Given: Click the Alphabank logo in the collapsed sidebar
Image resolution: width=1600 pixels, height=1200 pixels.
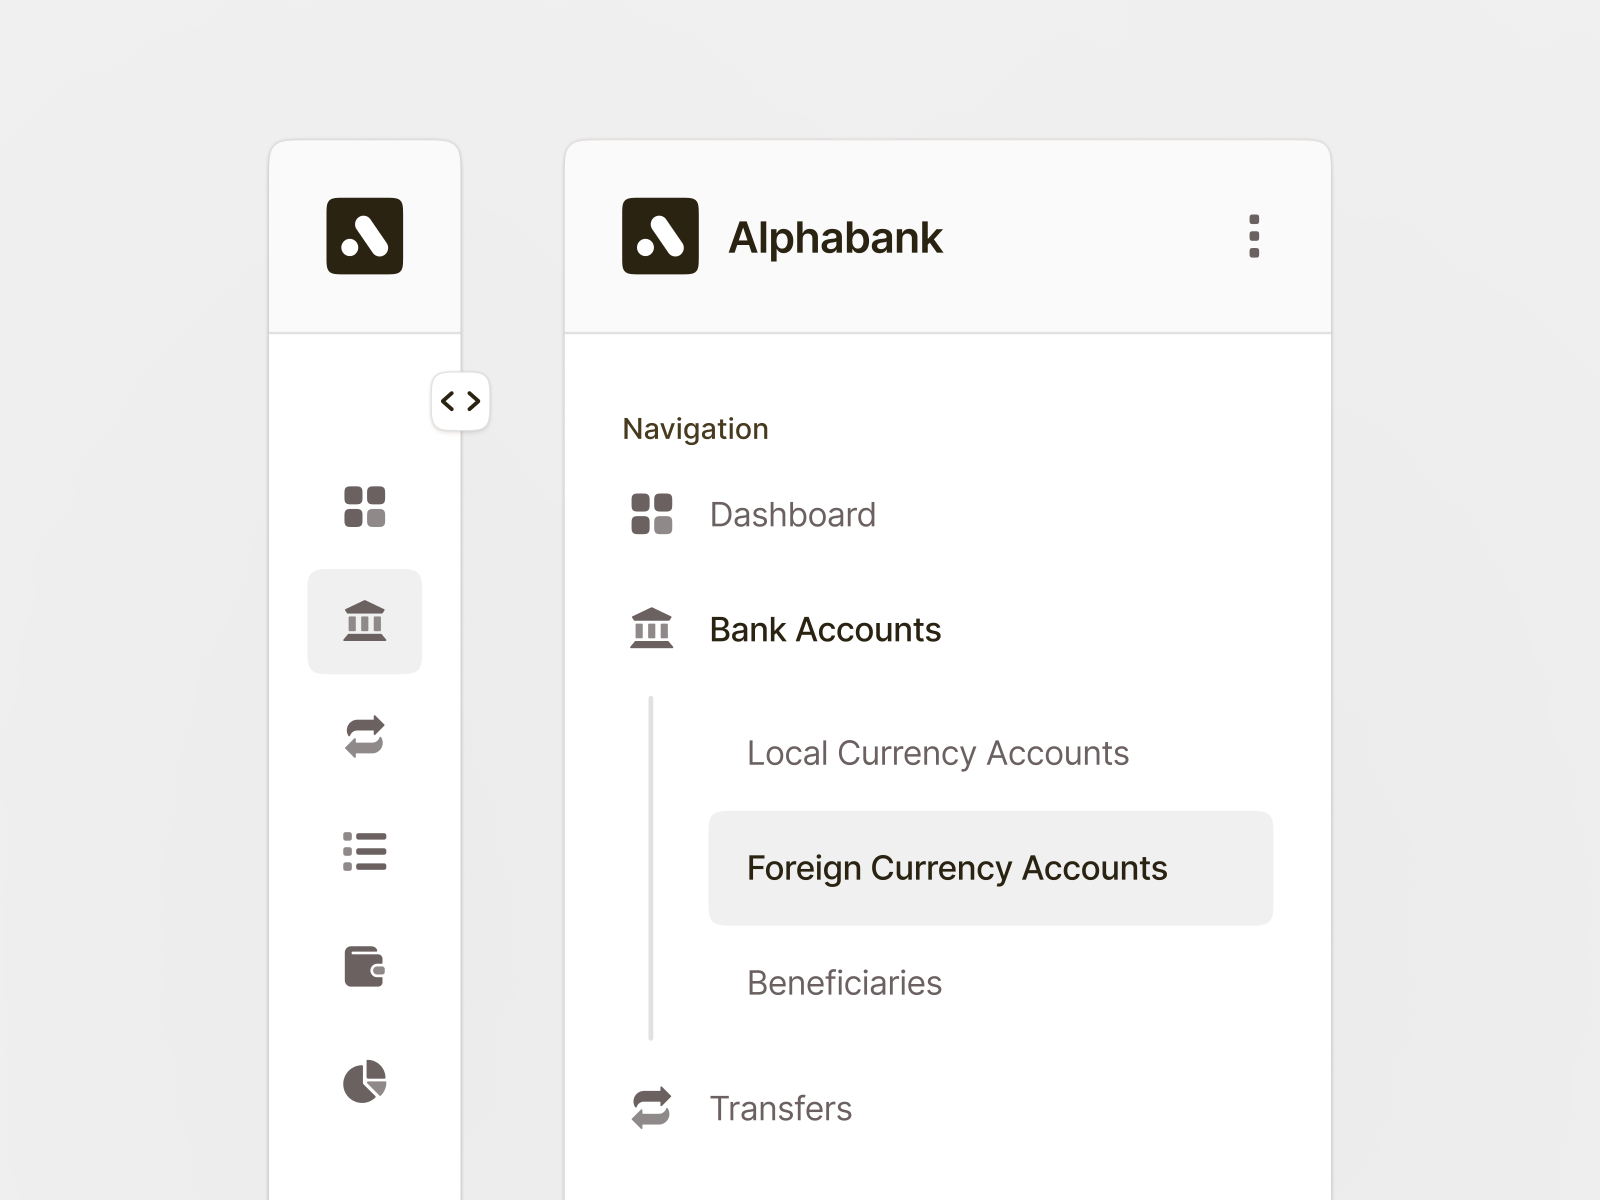Looking at the screenshot, I should tap(364, 236).
